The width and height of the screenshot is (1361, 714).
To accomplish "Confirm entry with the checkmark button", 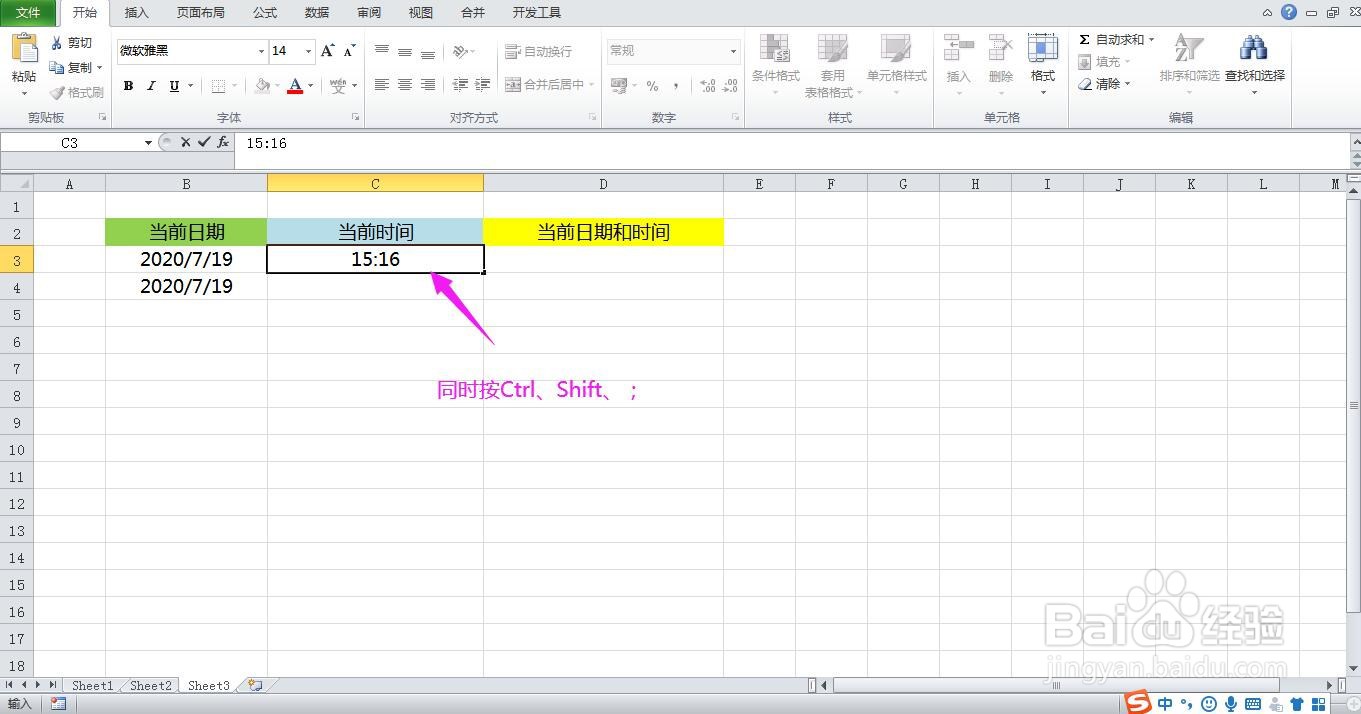I will point(204,143).
